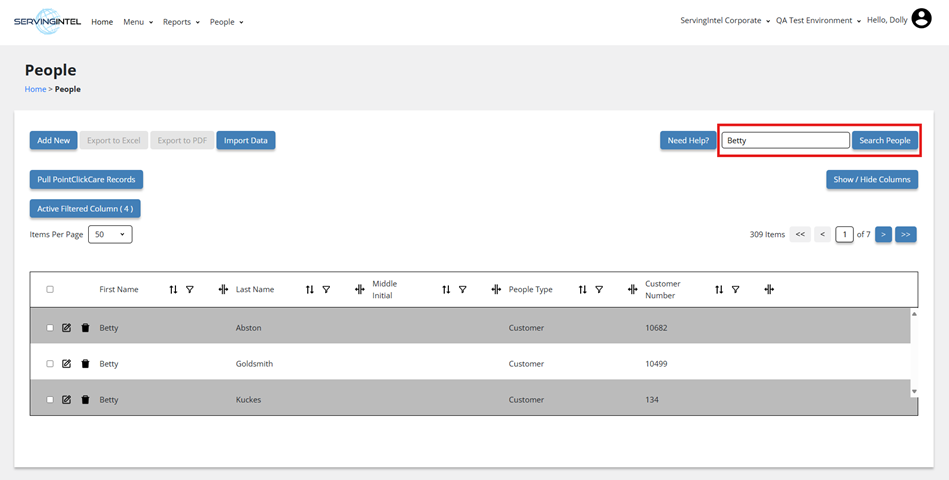Expand the ServingIntel Corporate dropdown
The width and height of the screenshot is (949, 480).
point(725,21)
